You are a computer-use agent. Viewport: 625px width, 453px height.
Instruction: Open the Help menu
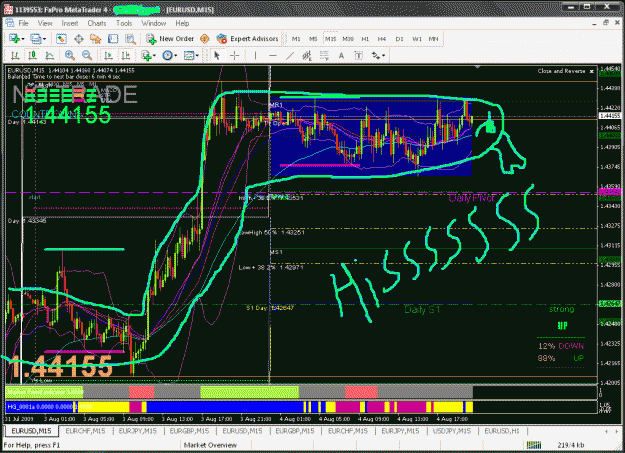pyautogui.click(x=182, y=23)
